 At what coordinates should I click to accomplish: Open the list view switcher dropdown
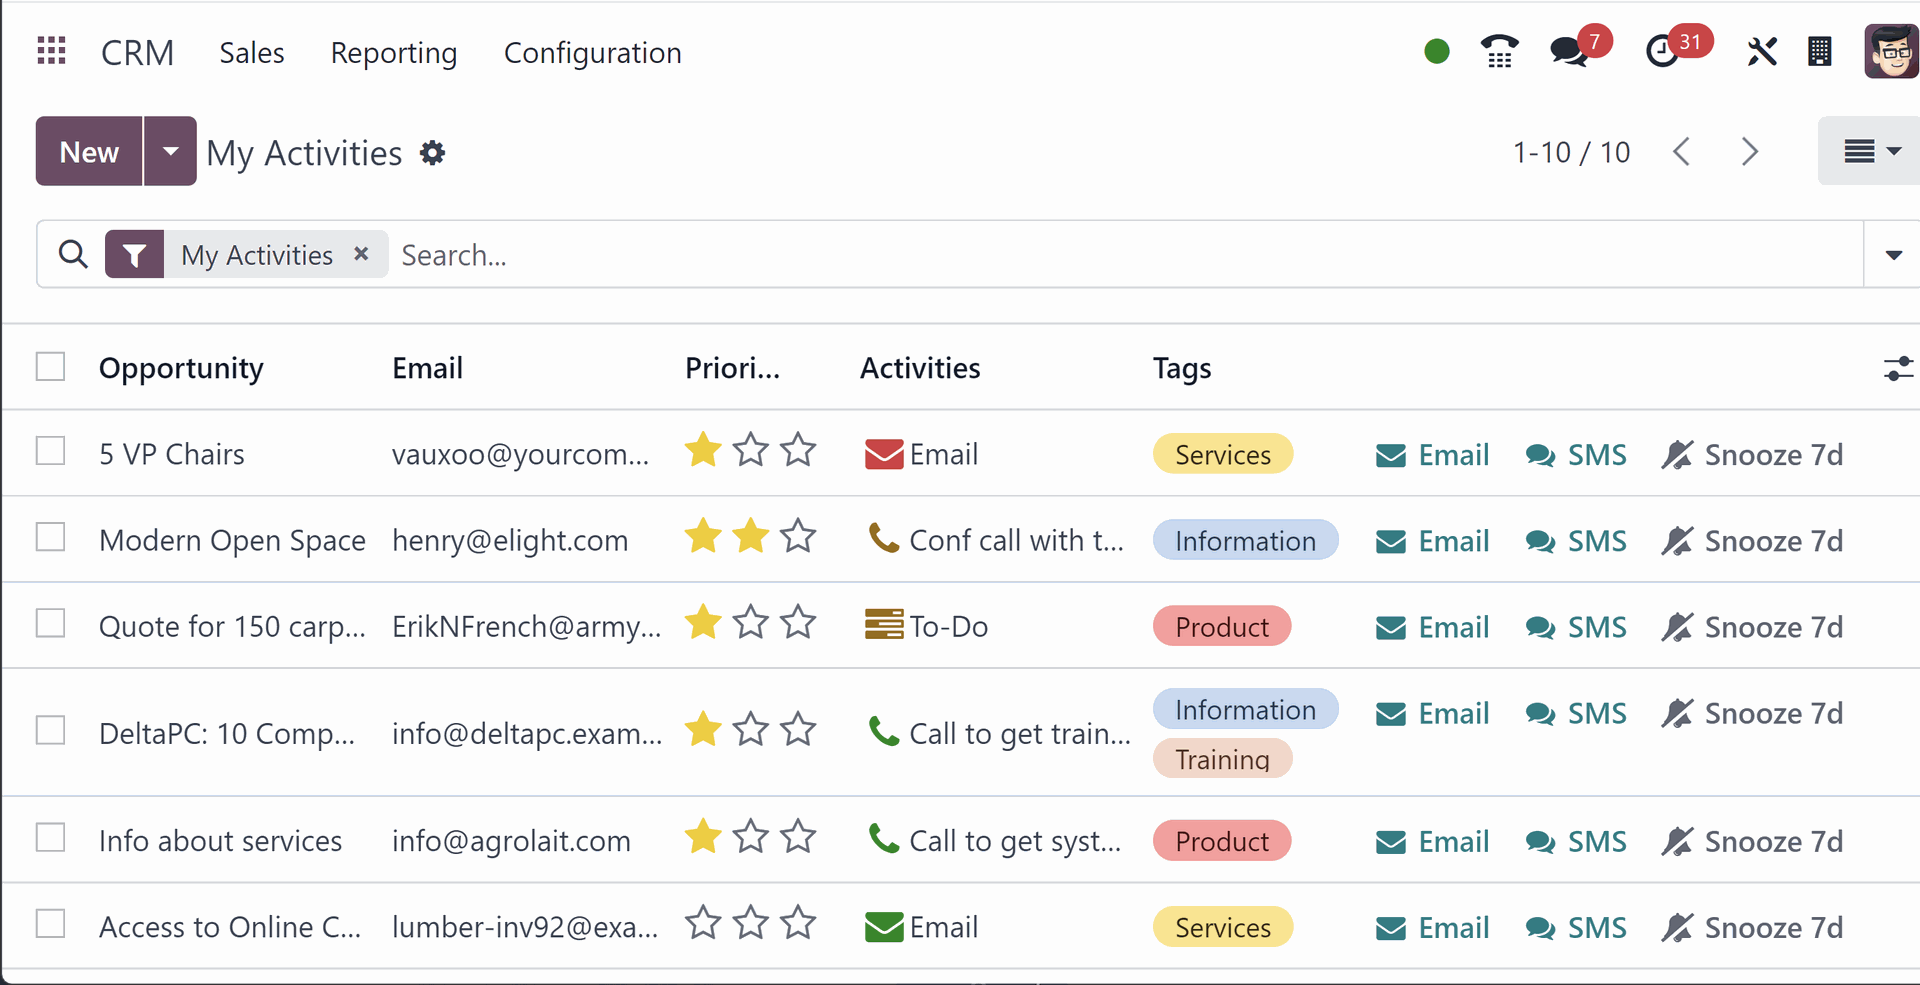coord(1870,151)
